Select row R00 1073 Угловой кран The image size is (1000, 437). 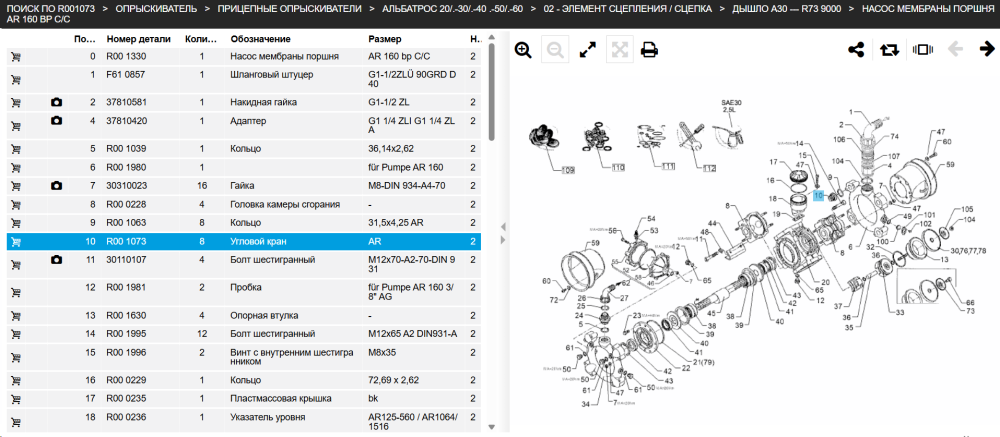[244, 242]
